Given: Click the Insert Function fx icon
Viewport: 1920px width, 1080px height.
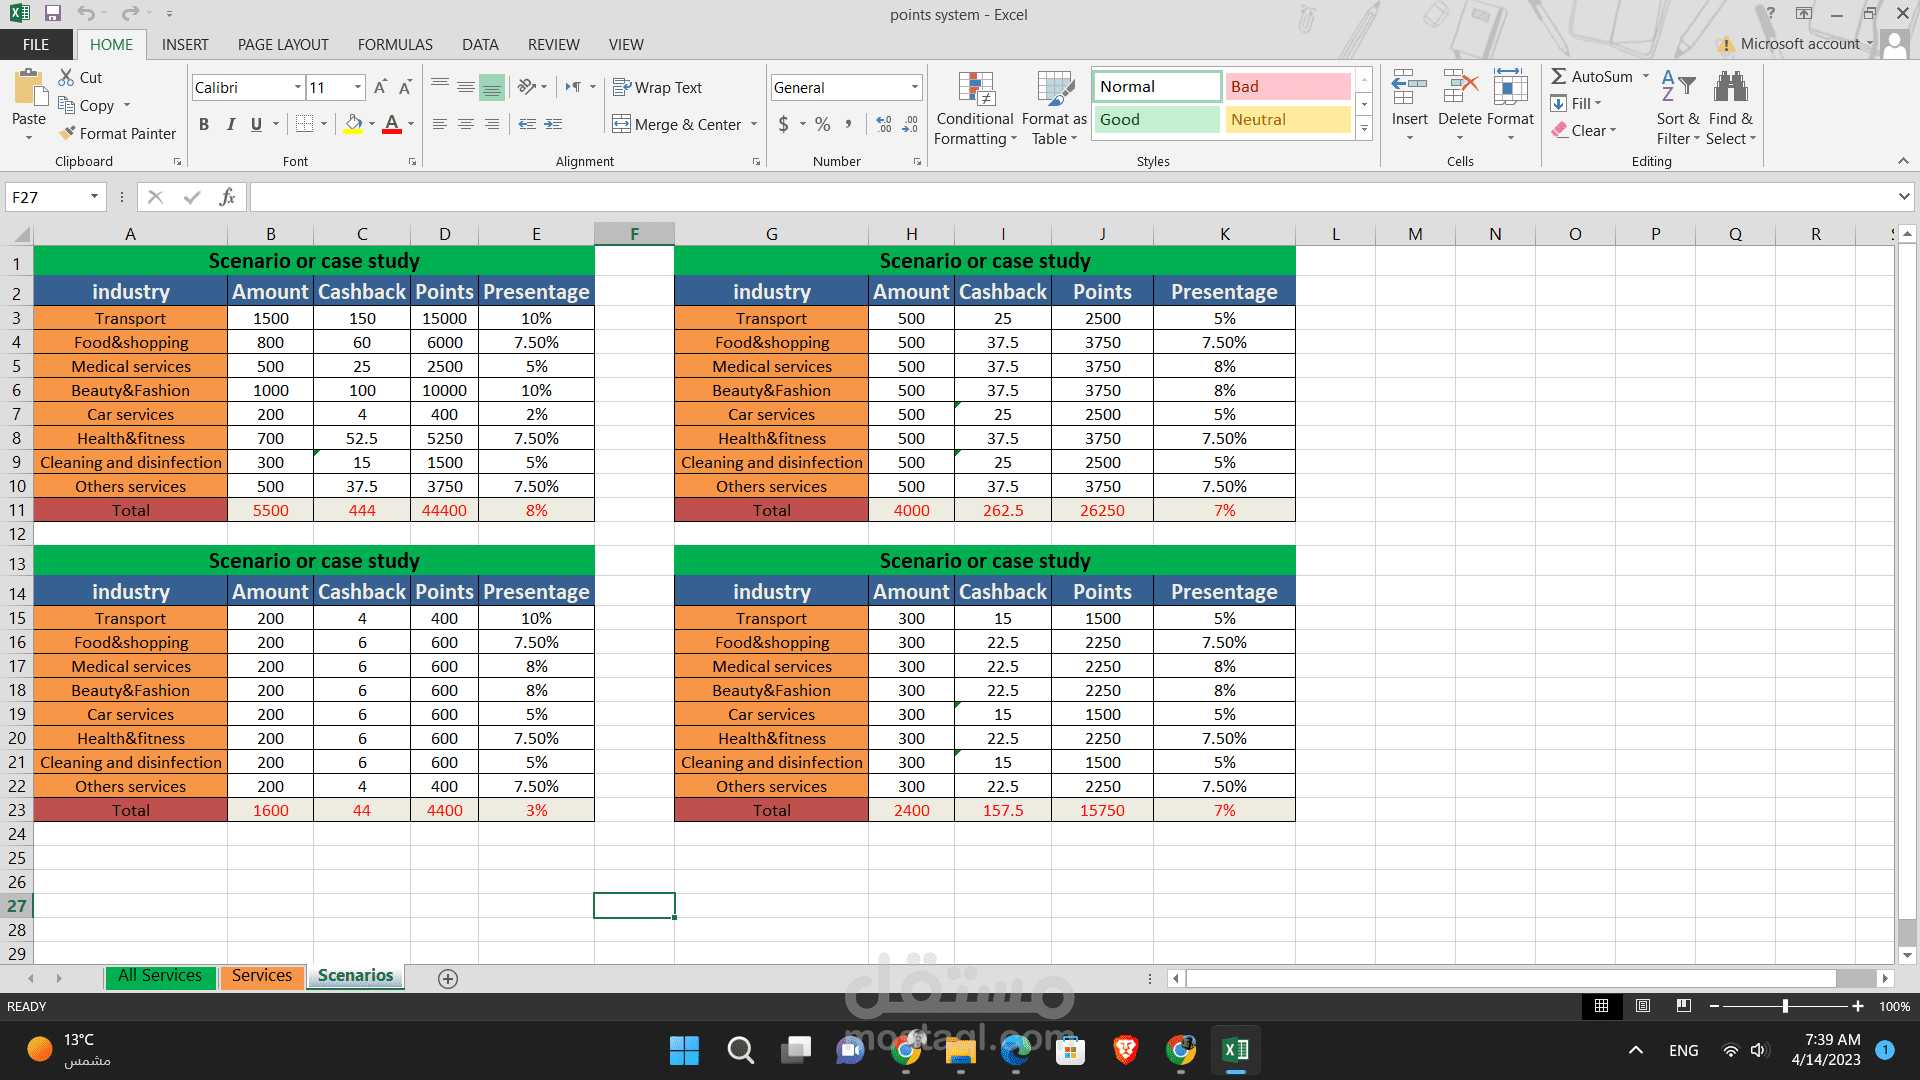Looking at the screenshot, I should pyautogui.click(x=227, y=197).
